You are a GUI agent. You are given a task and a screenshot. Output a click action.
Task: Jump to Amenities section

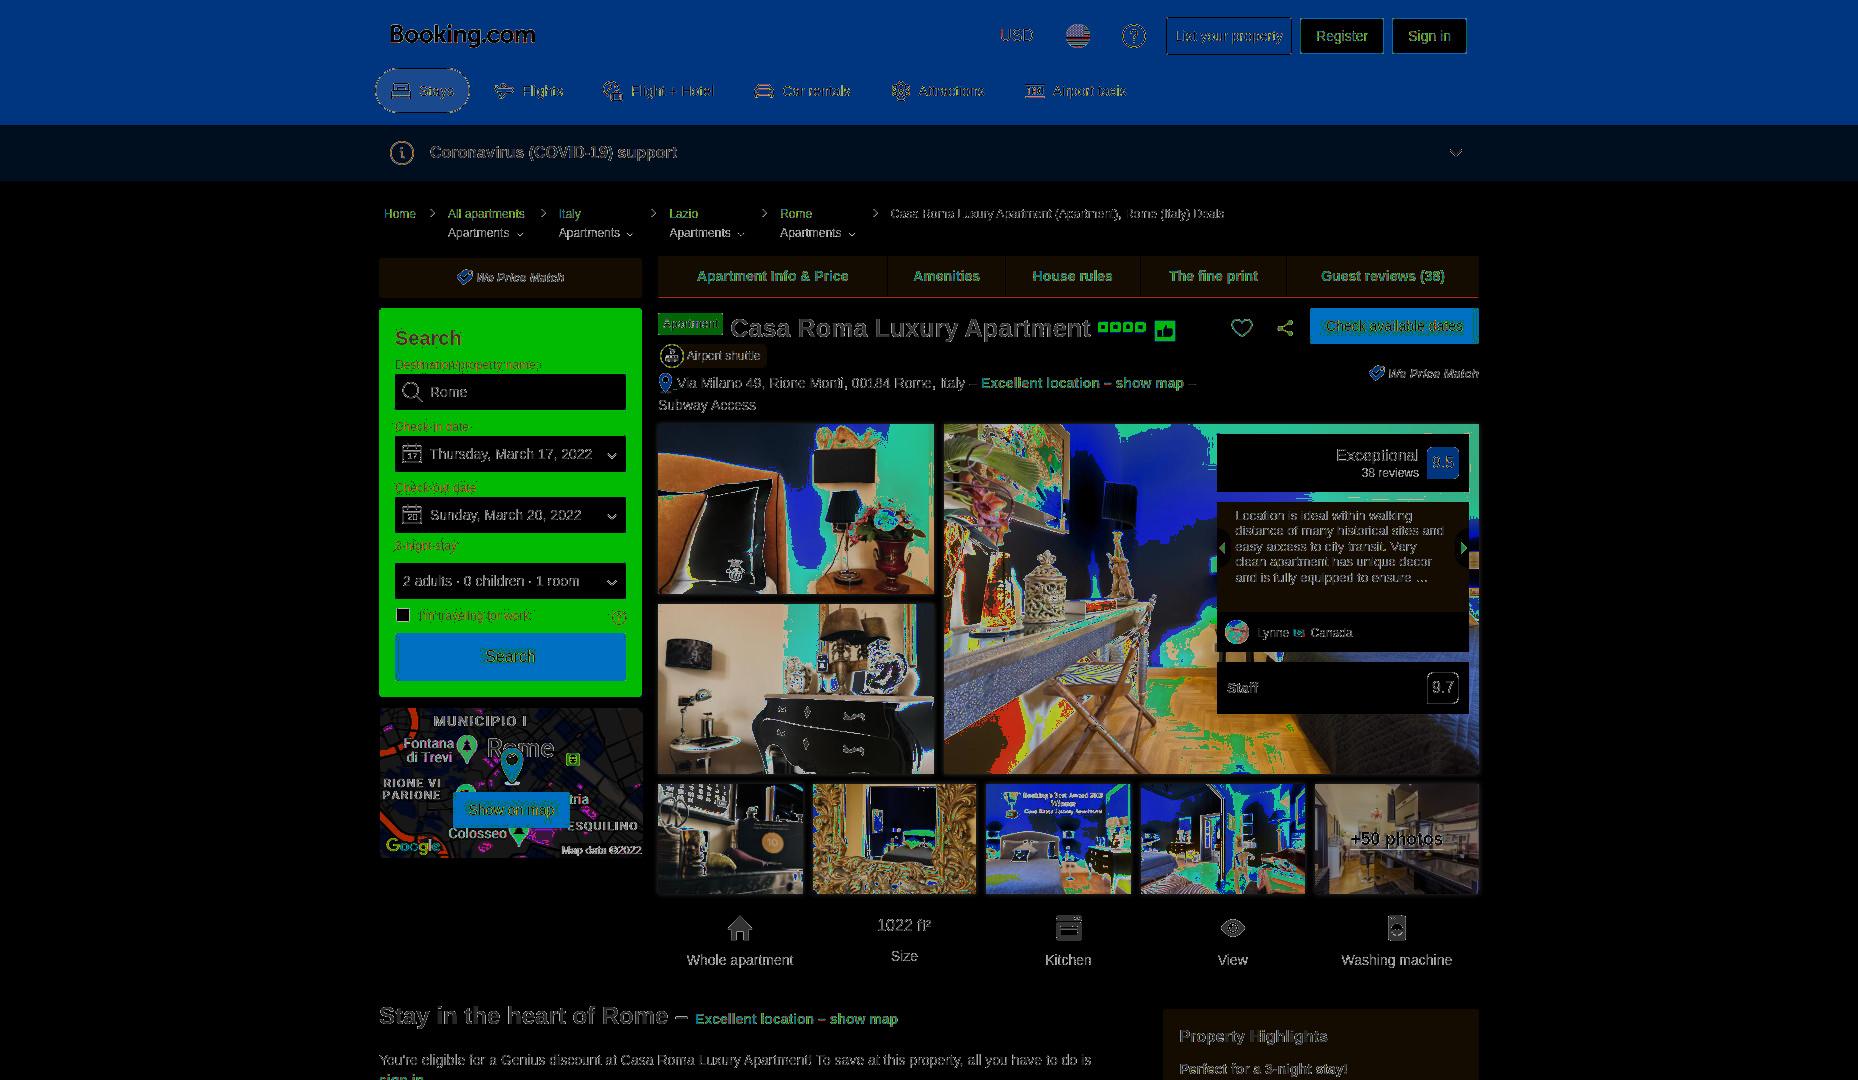pyautogui.click(x=946, y=276)
